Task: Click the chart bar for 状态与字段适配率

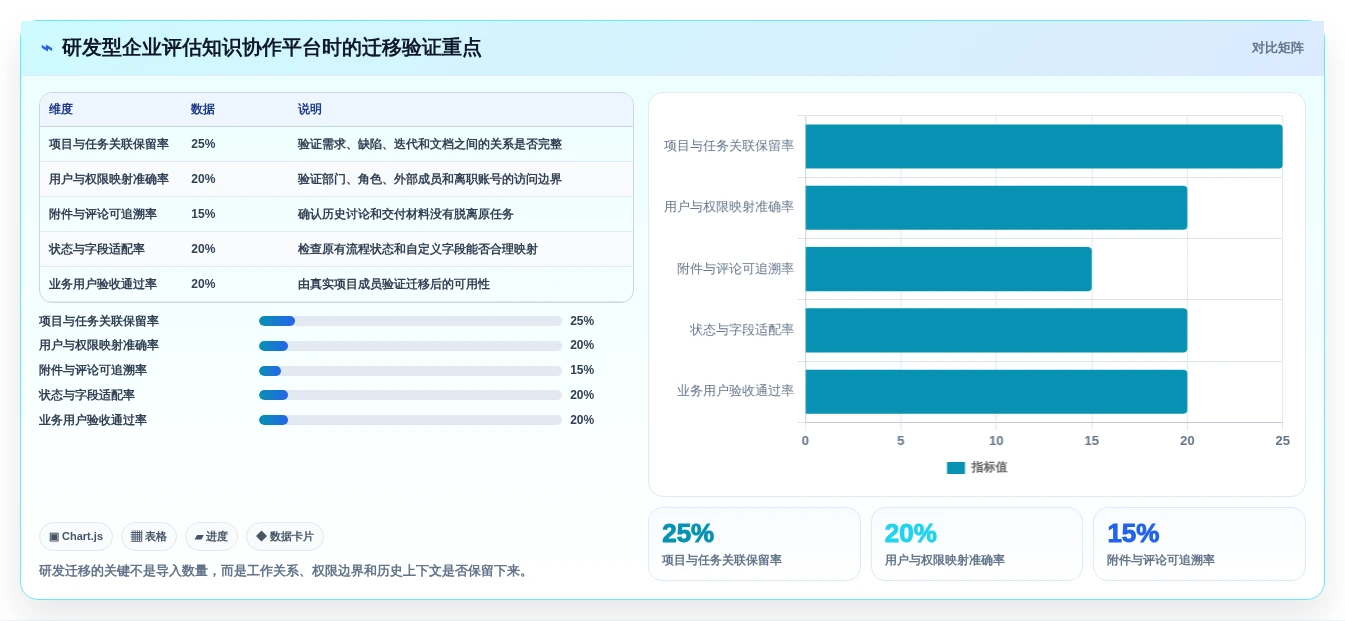Action: [996, 330]
